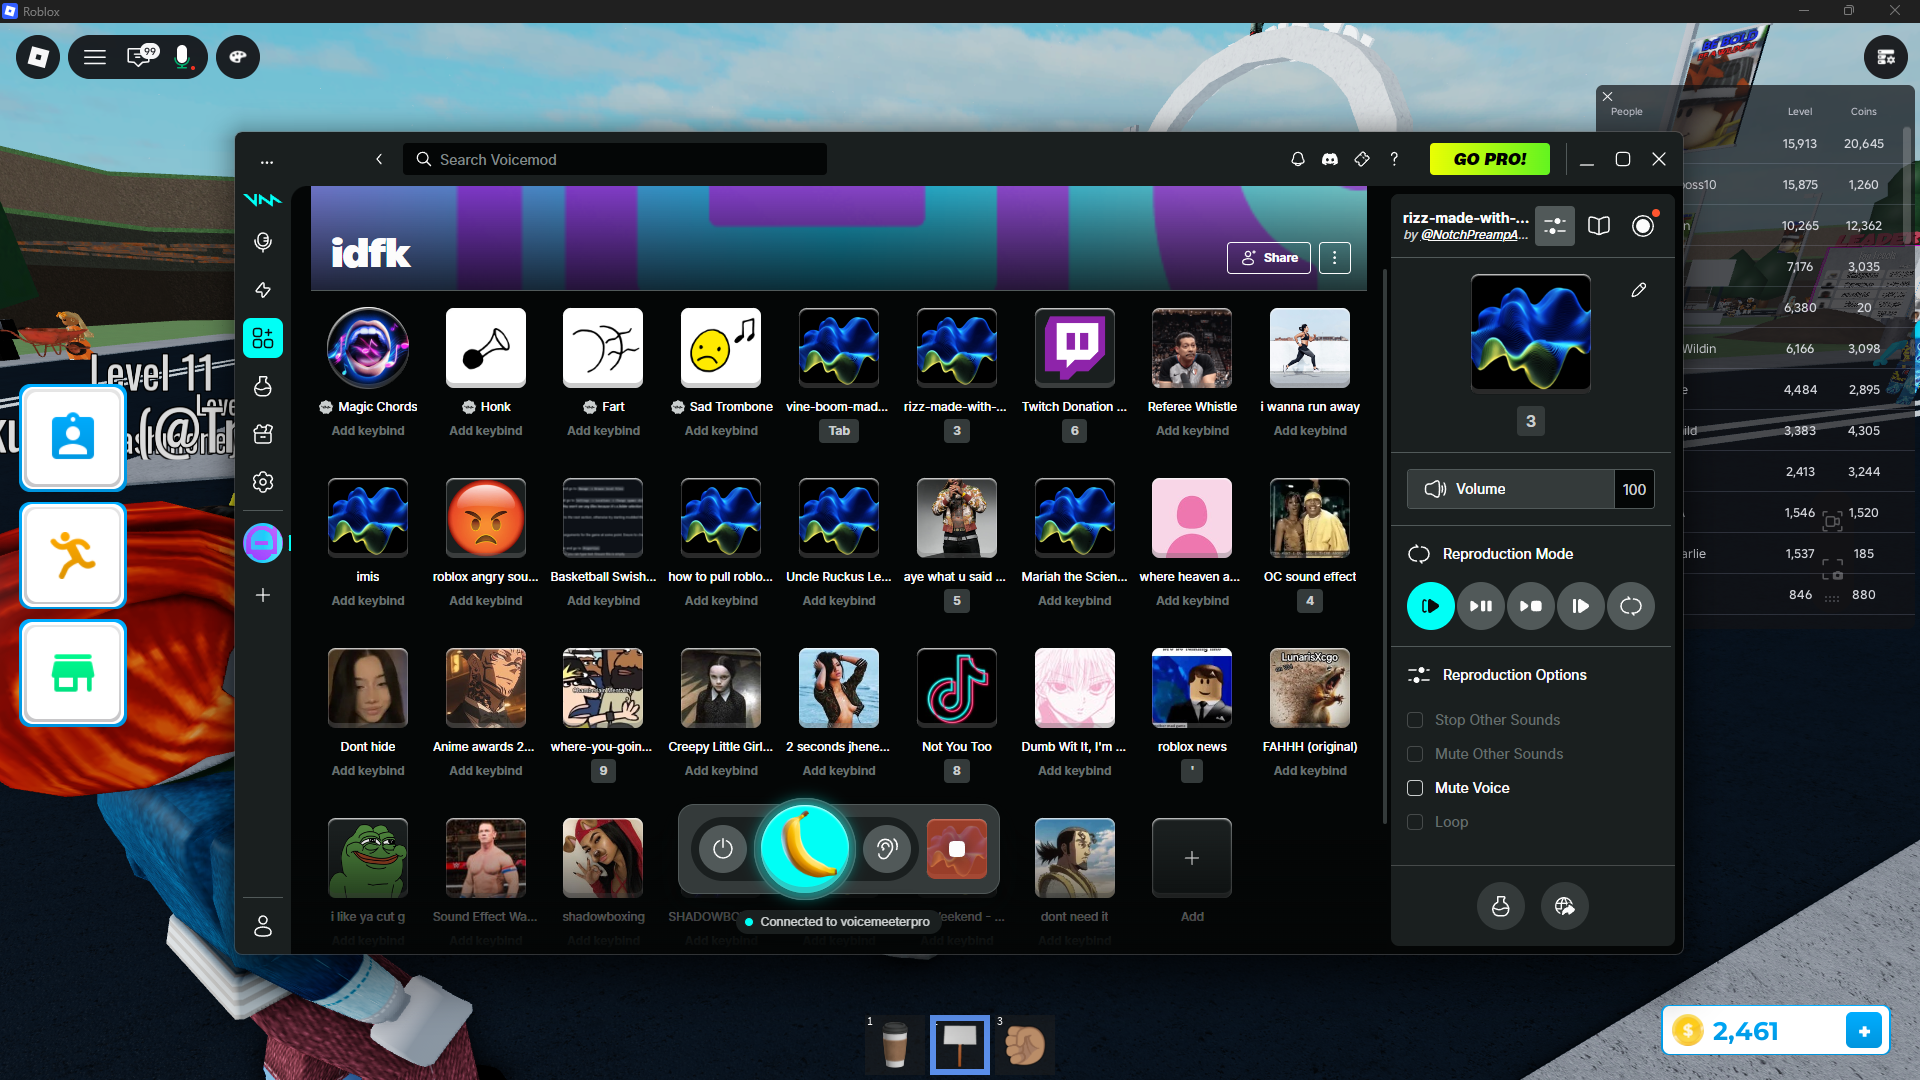Viewport: 1920px width, 1080px height.
Task: Add keybind for Referee Whistle
Action: pyautogui.click(x=1192, y=431)
